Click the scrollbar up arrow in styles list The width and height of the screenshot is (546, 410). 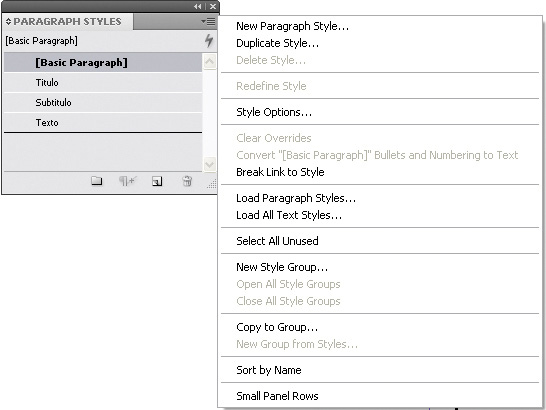click(209, 62)
